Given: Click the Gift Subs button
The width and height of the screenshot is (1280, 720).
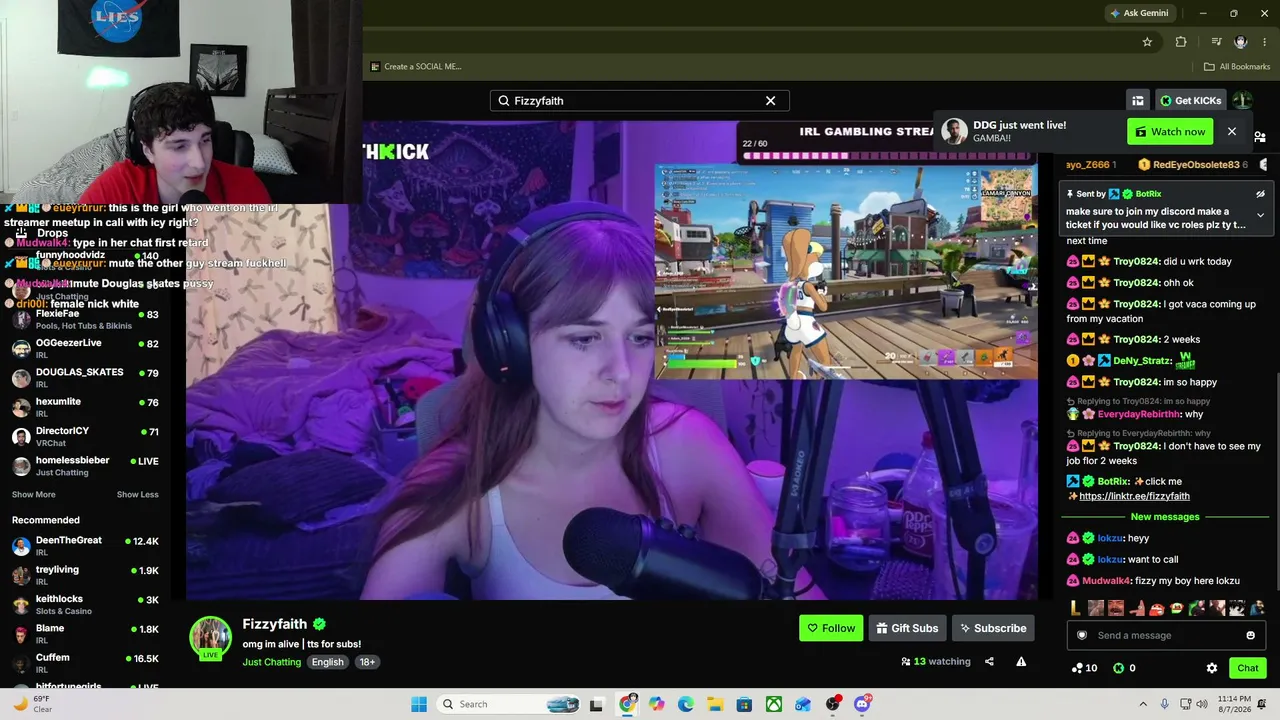Looking at the screenshot, I should tap(907, 628).
